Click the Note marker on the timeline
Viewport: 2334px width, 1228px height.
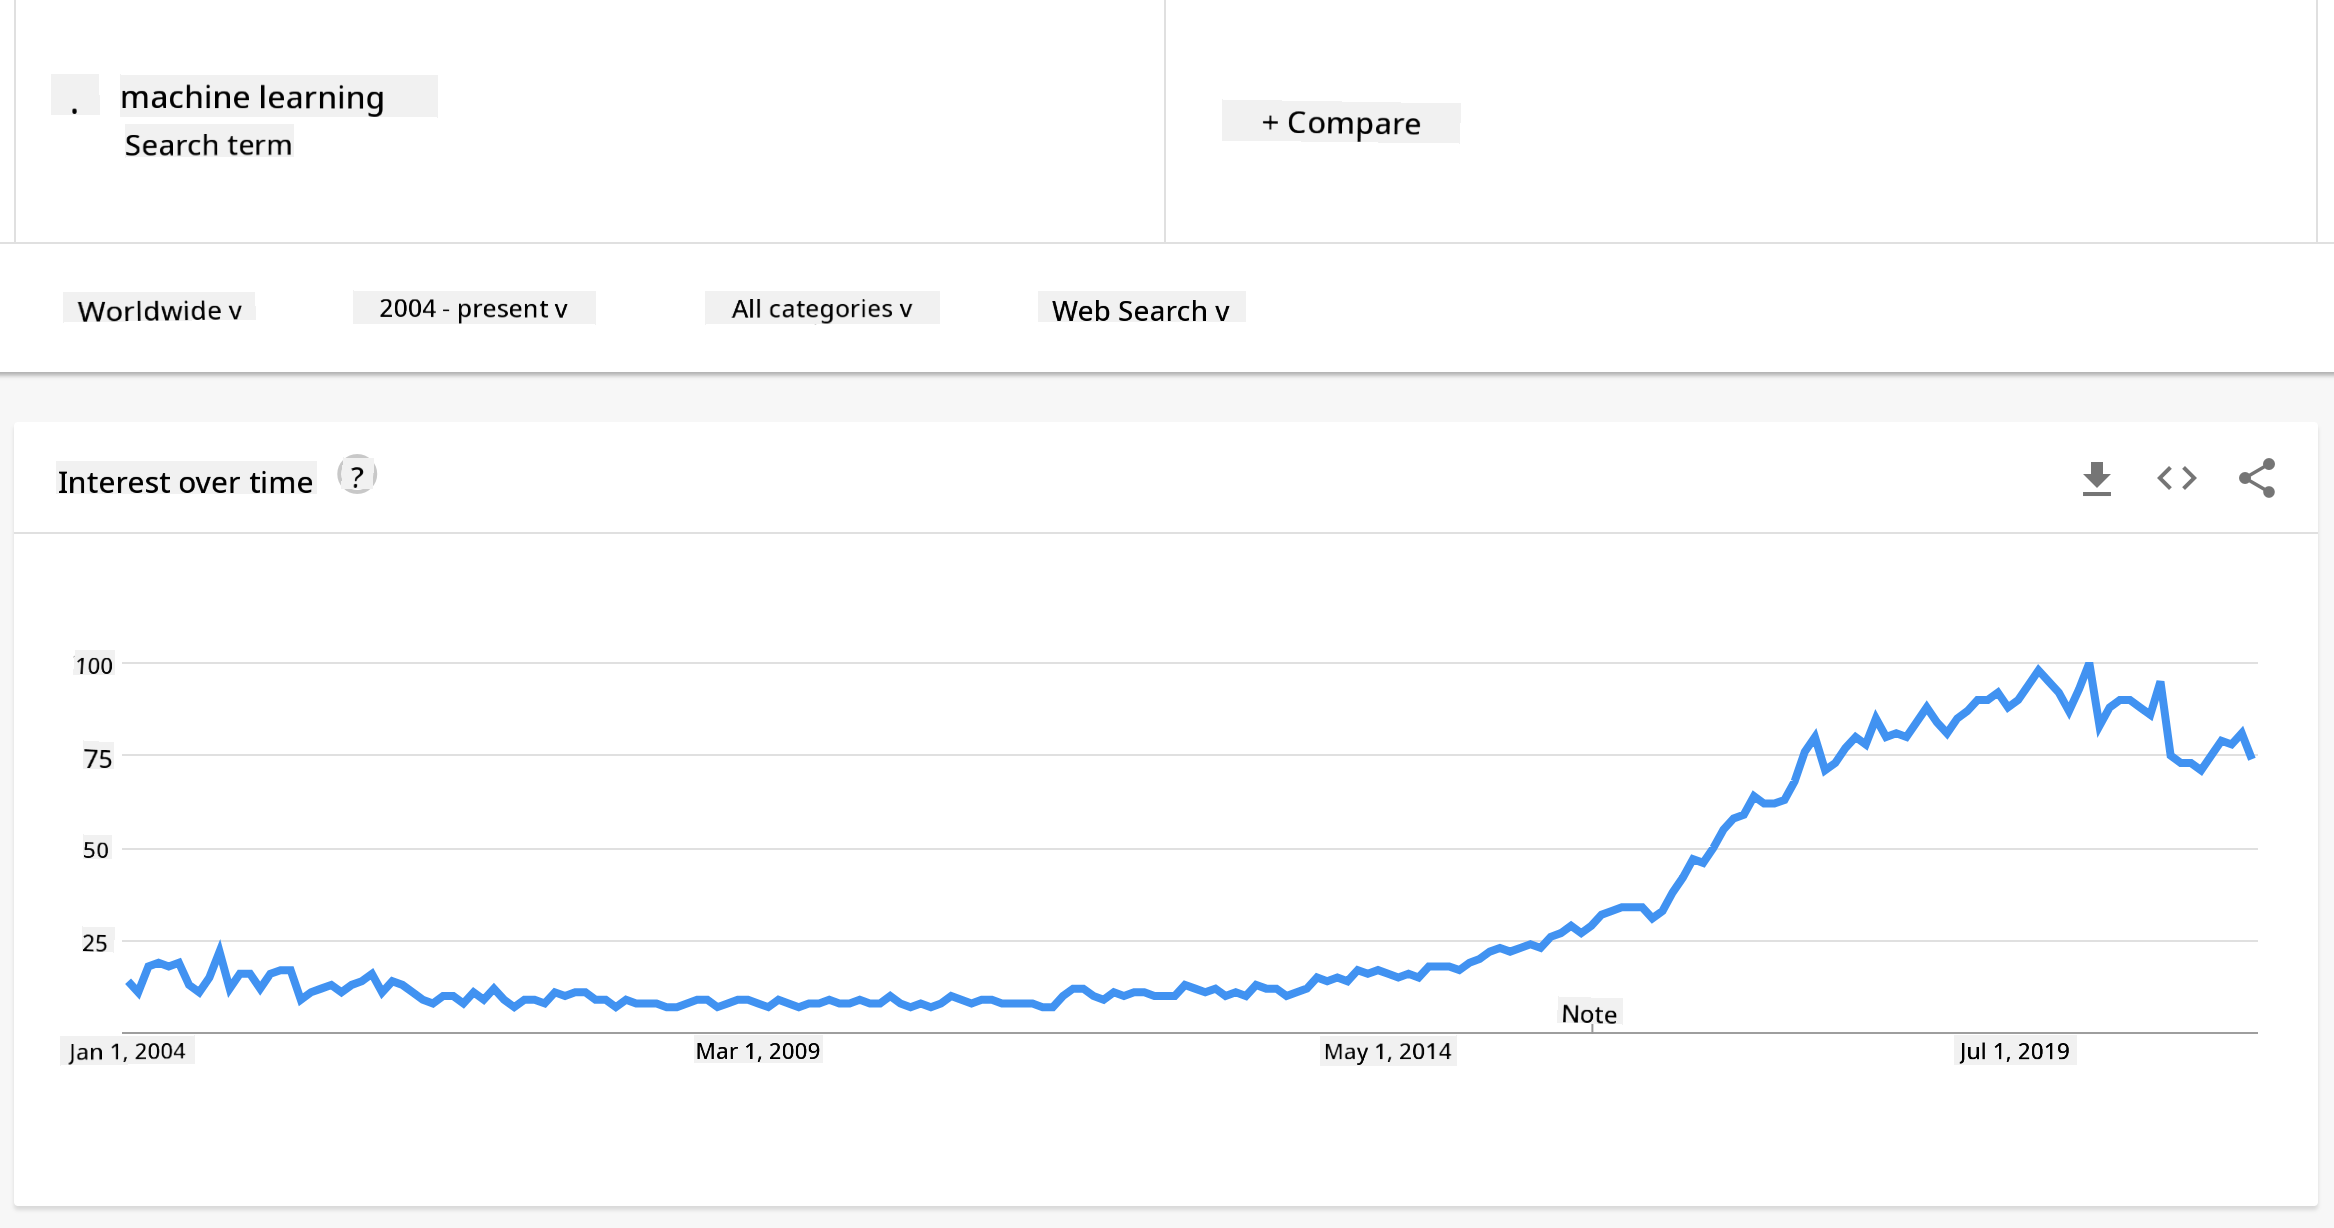click(1589, 1014)
